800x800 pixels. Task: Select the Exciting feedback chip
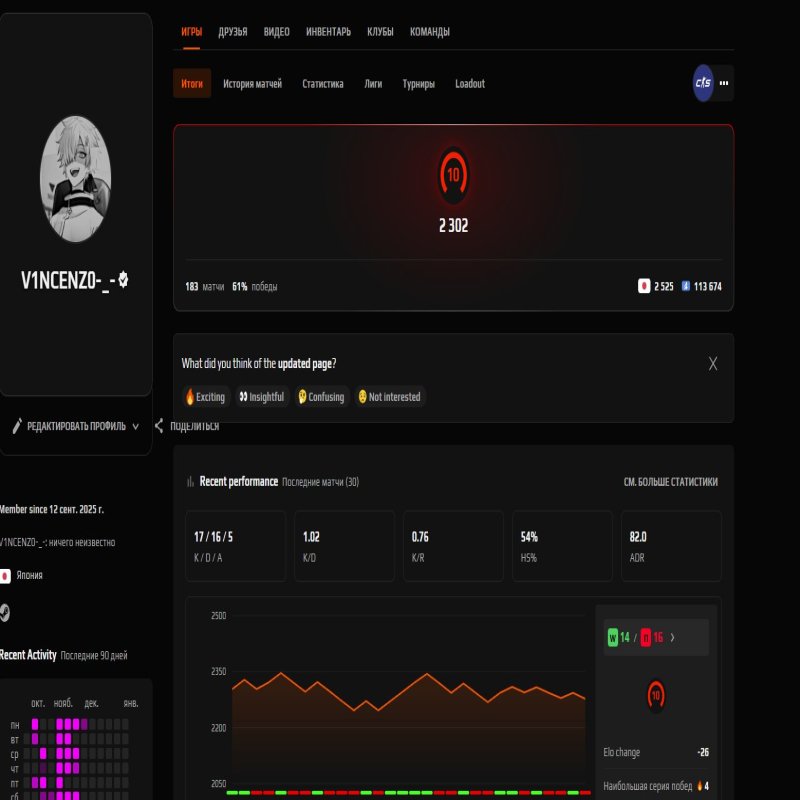[x=204, y=397]
